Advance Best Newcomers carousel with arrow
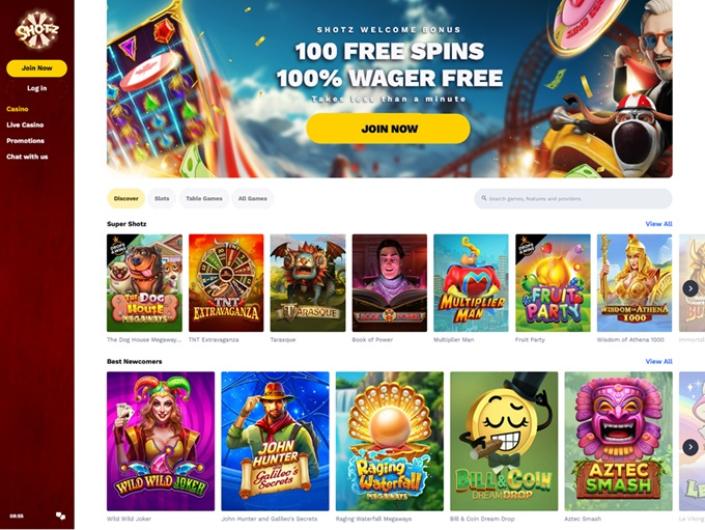The width and height of the screenshot is (705, 530). tap(690, 447)
